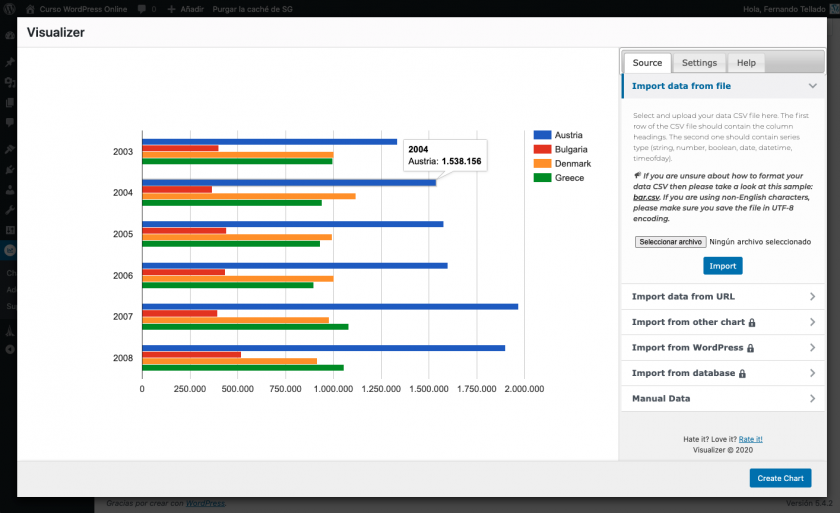840x513 pixels.
Task: Open the bar.csv sample link
Action: pyautogui.click(x=647, y=198)
